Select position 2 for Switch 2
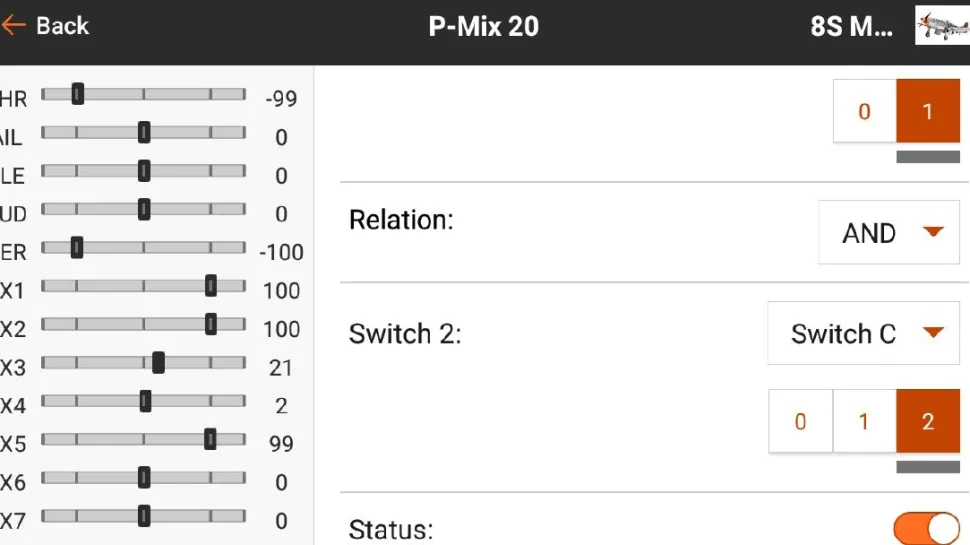 coord(928,421)
